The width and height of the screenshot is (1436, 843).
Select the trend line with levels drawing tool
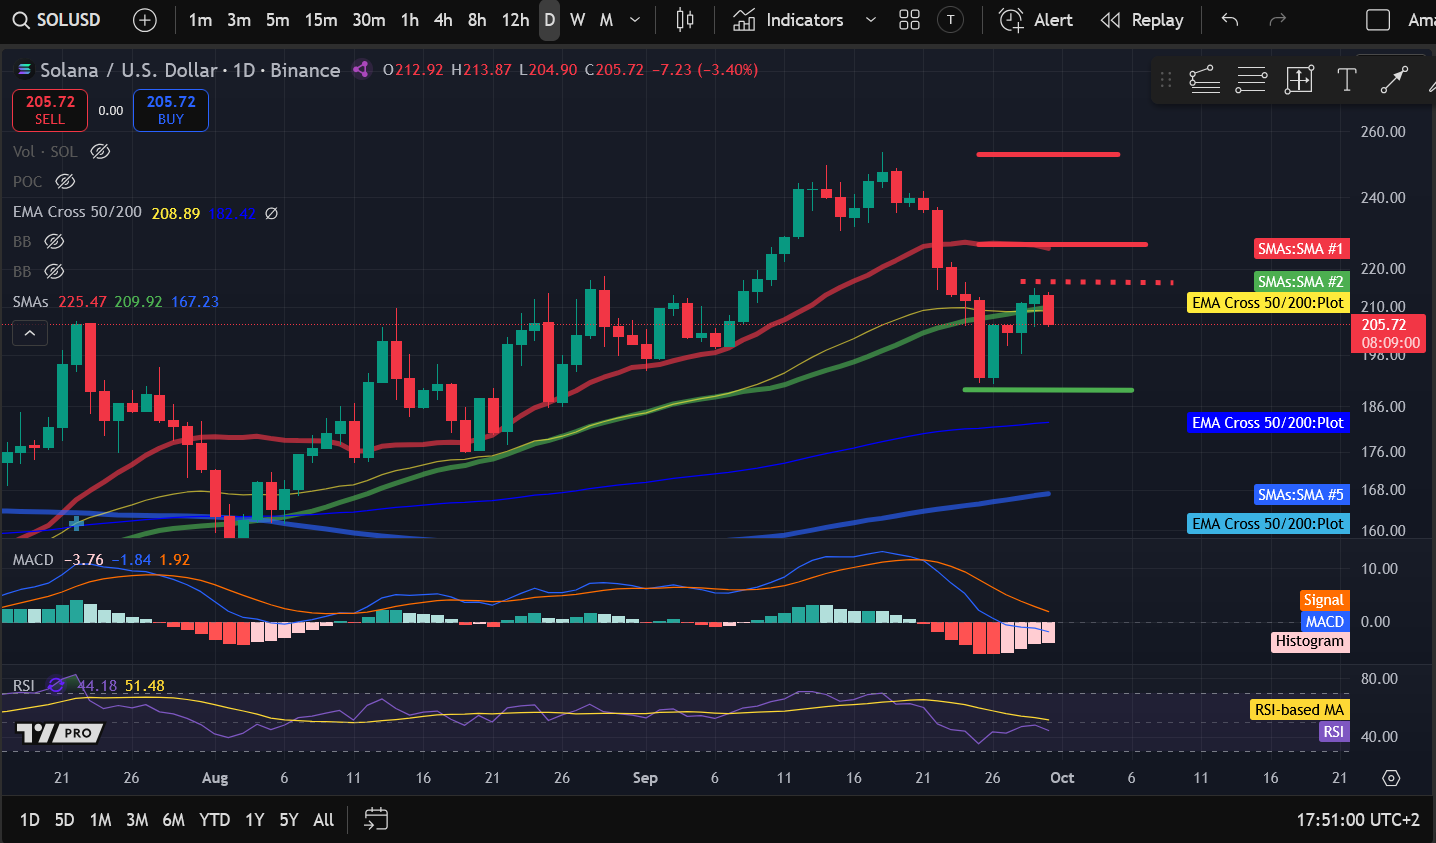[1204, 80]
